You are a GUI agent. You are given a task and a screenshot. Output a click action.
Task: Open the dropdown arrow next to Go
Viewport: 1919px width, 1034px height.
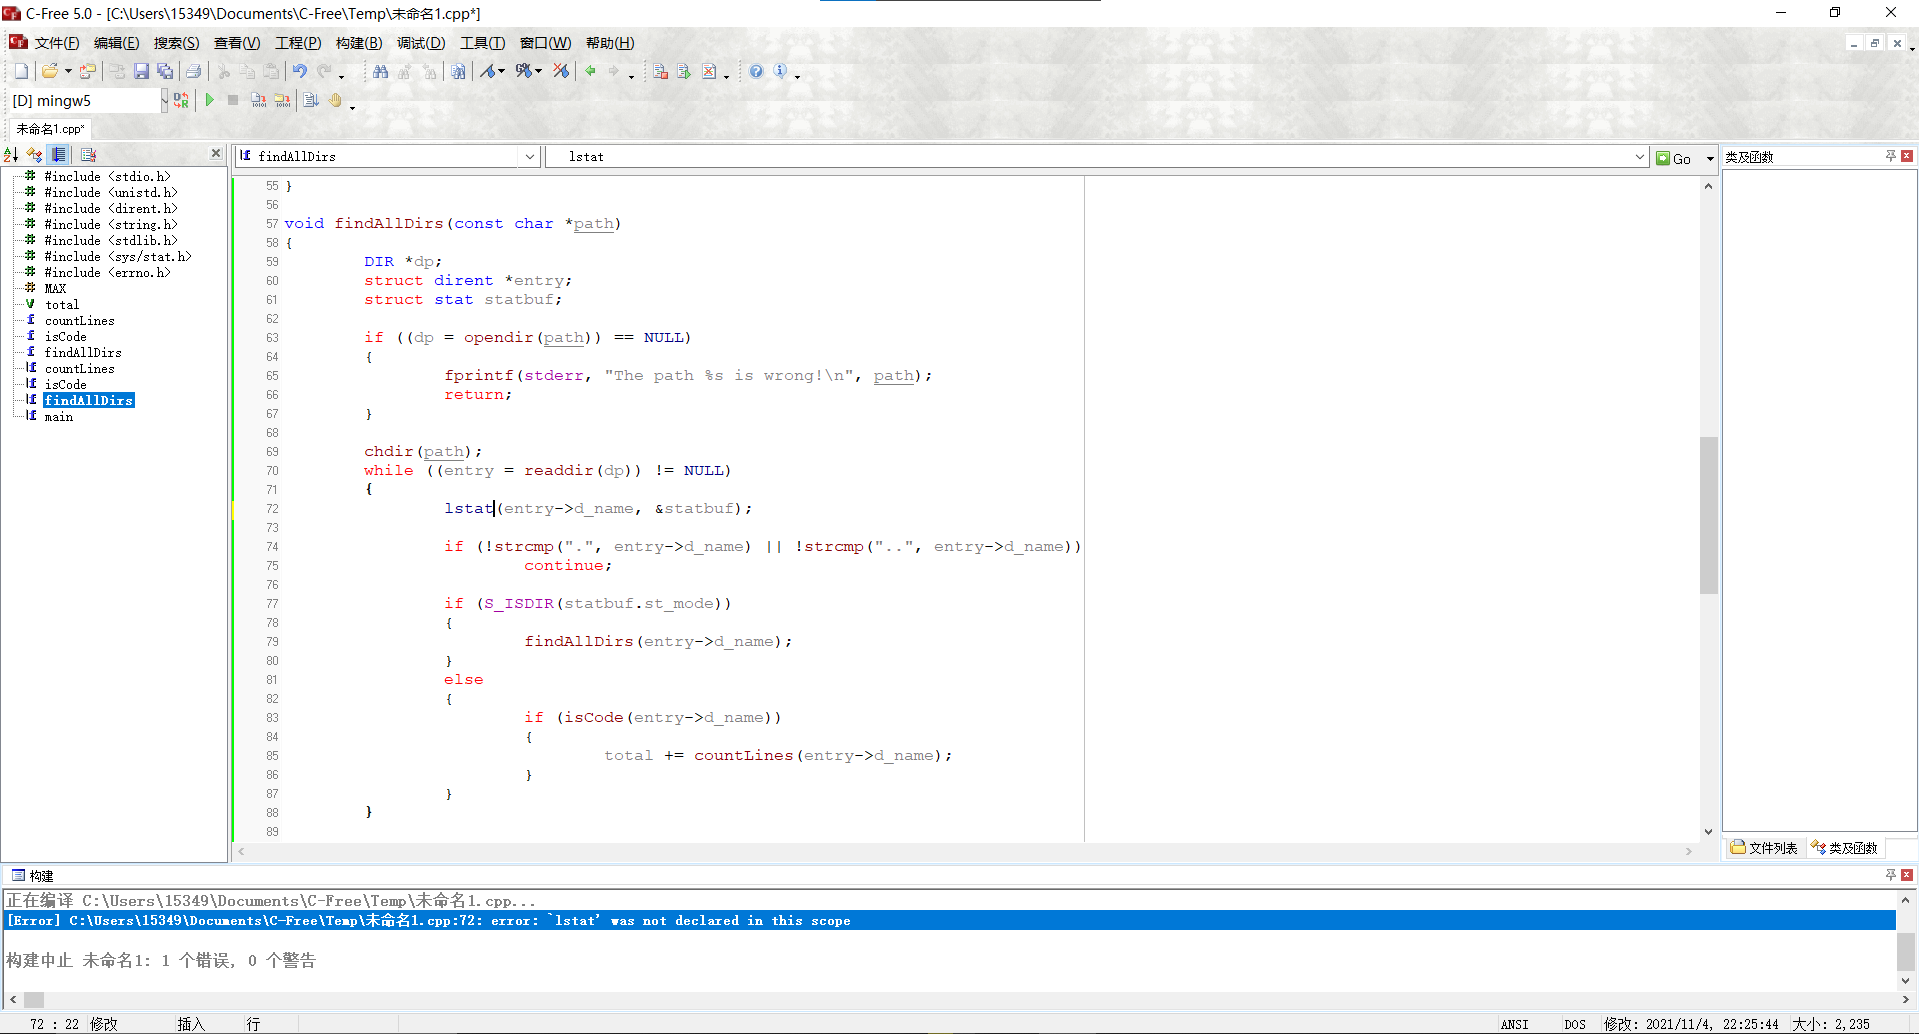pos(1710,158)
